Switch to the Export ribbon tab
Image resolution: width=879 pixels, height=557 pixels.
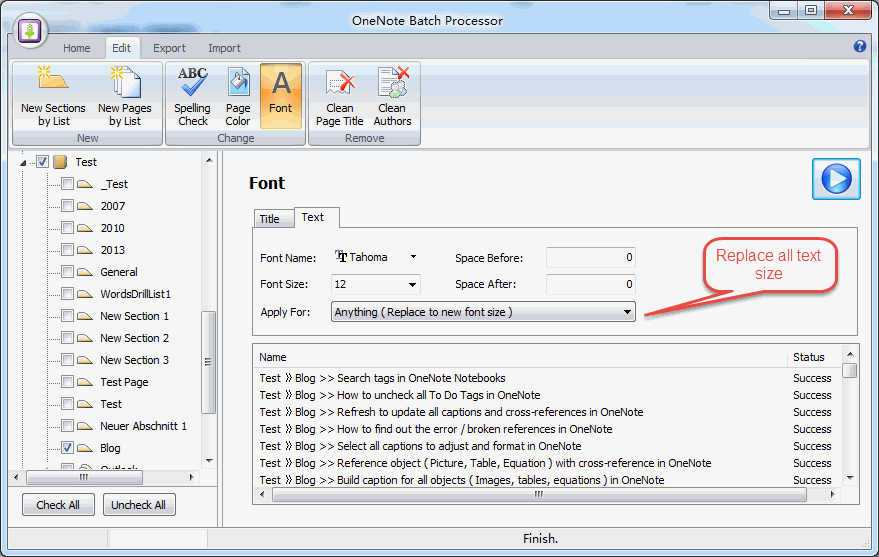169,48
